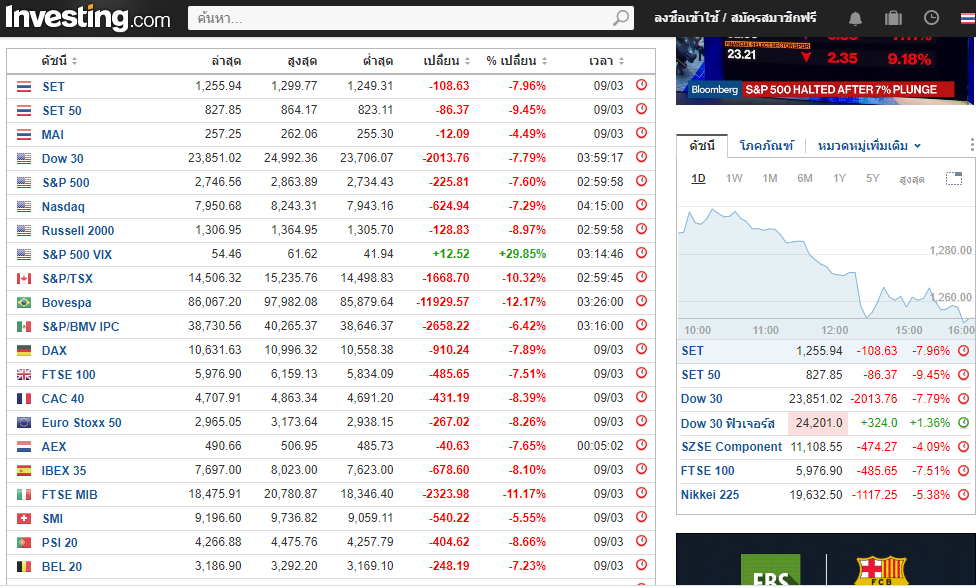Click the chart fullscreen dashed-box icon
This screenshot has height=588, width=976.
coord(954,179)
